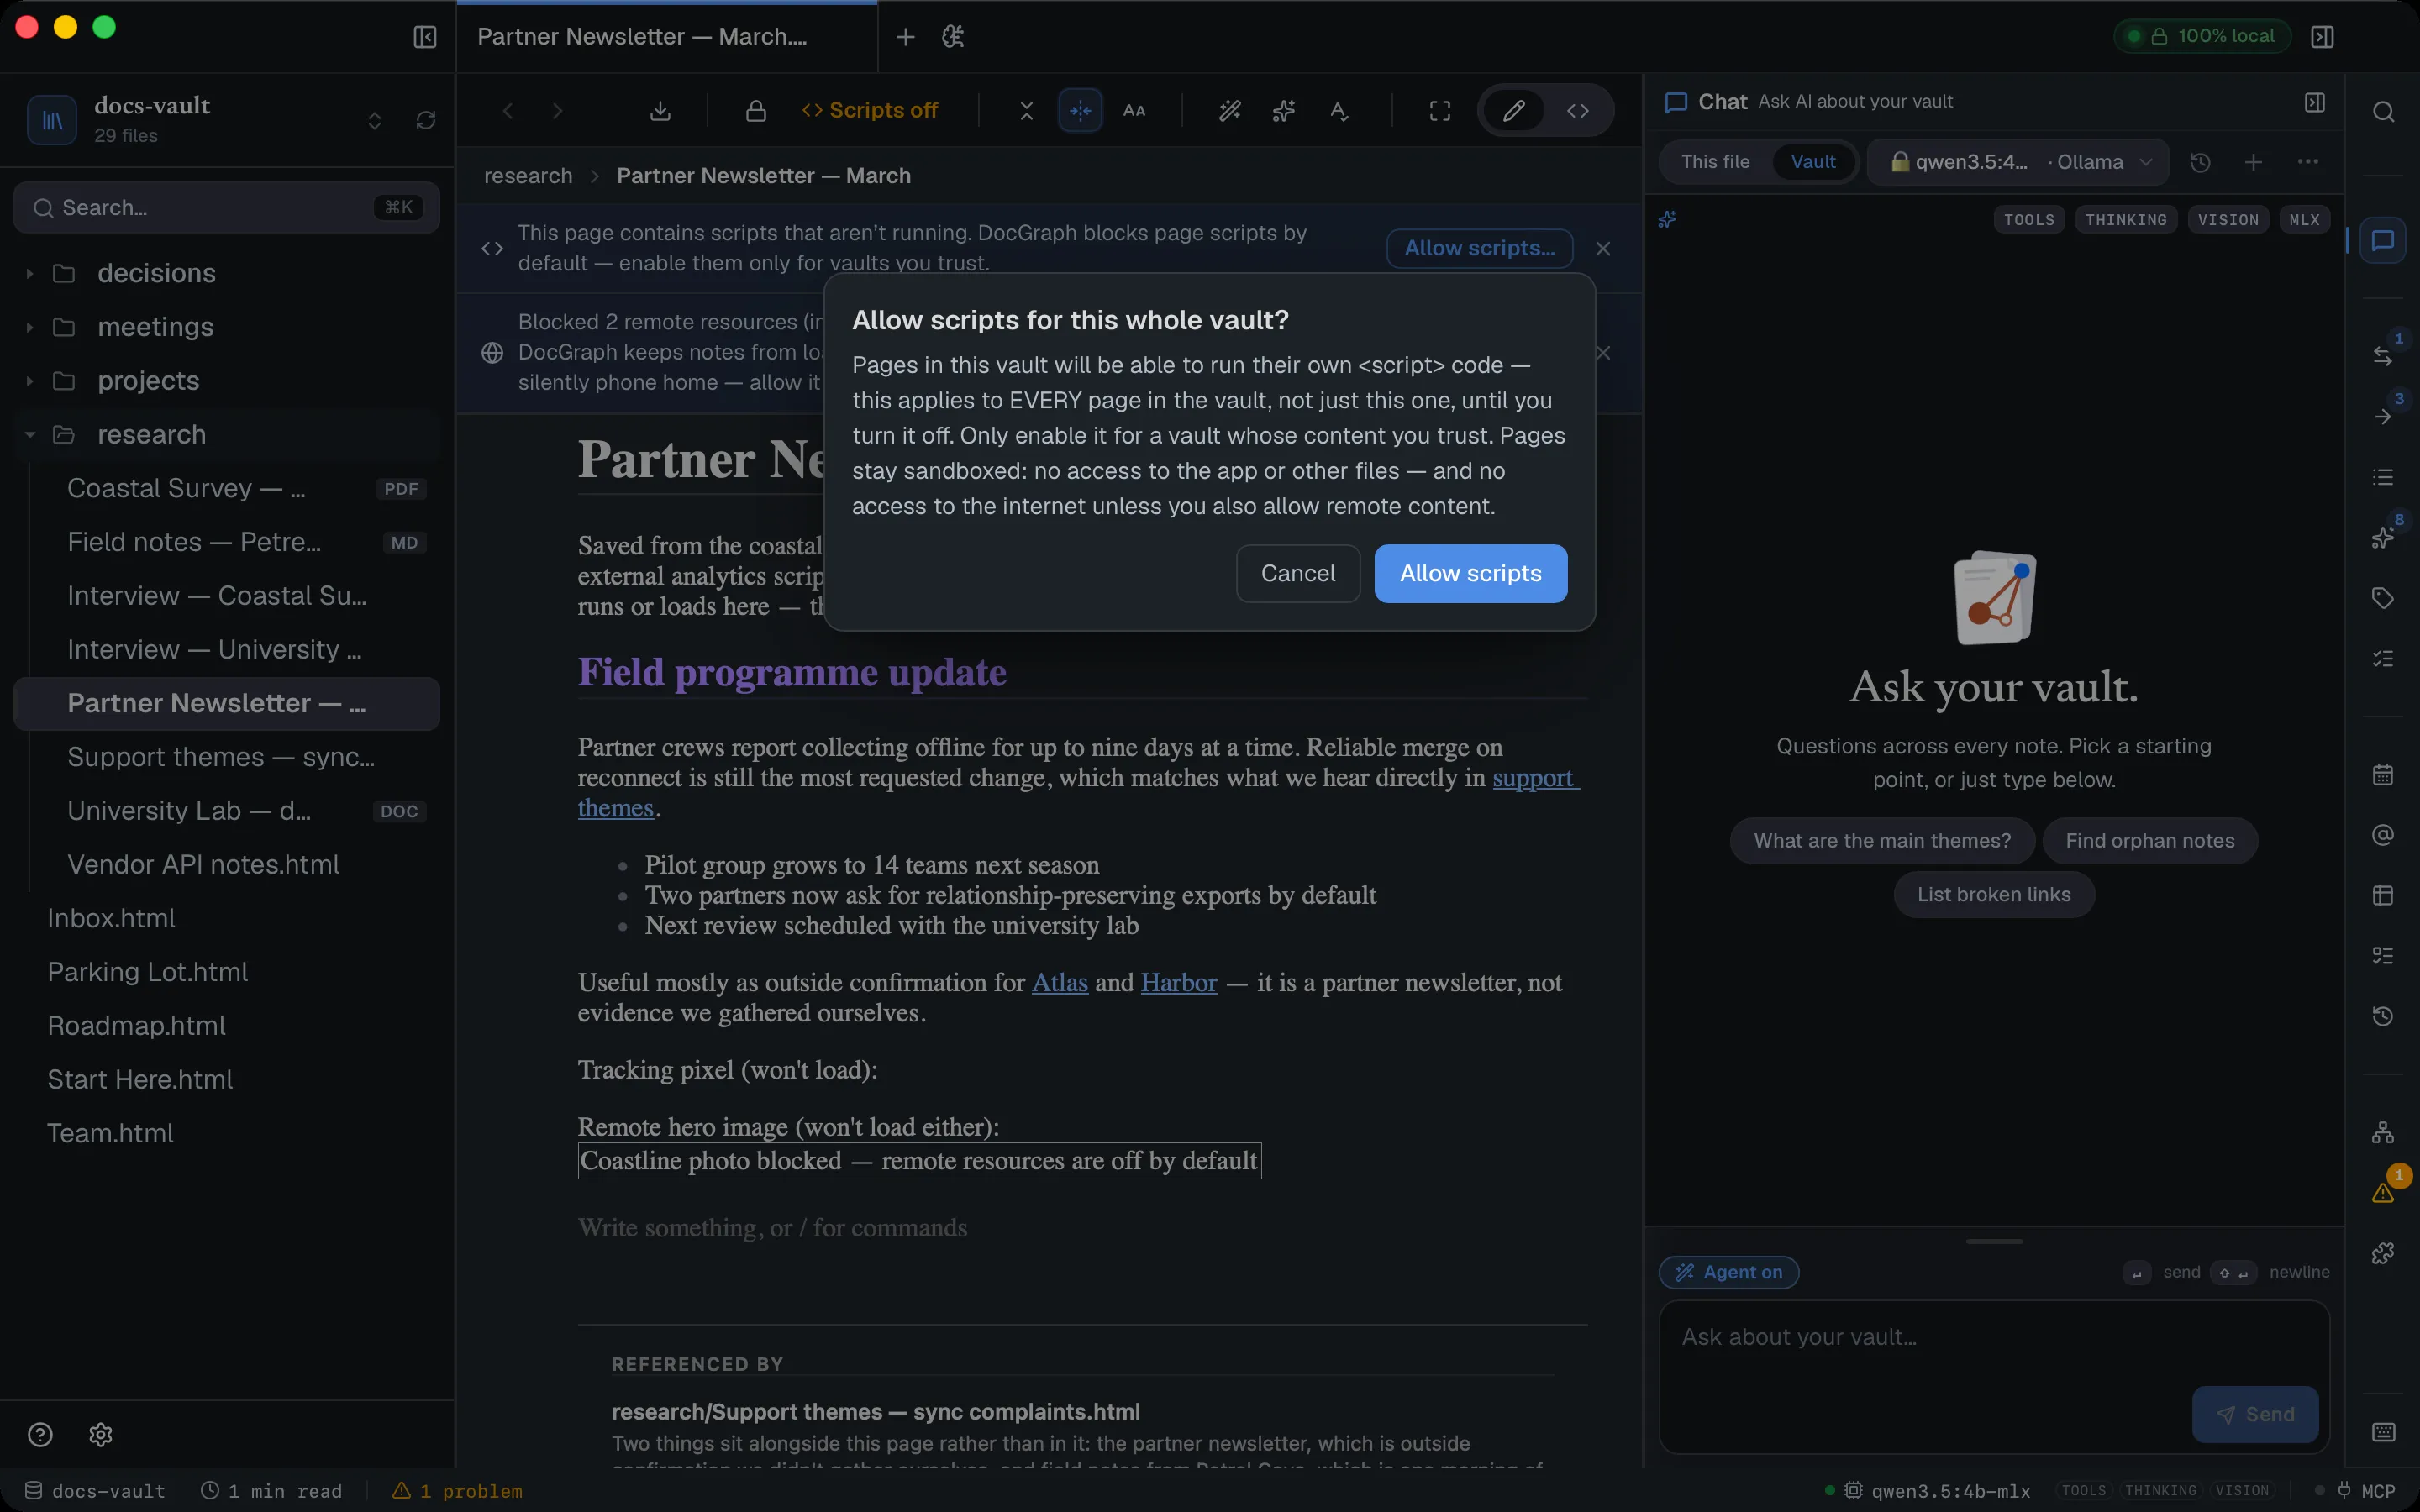Open the qwen3.5 Ollama model dropdown
Viewport: 2420px width, 1512px height.
(2018, 162)
